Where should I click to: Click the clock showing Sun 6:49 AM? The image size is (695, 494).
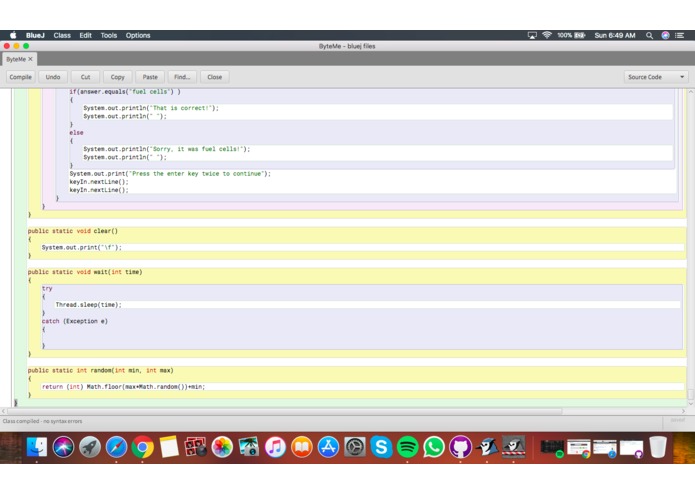[x=615, y=35]
